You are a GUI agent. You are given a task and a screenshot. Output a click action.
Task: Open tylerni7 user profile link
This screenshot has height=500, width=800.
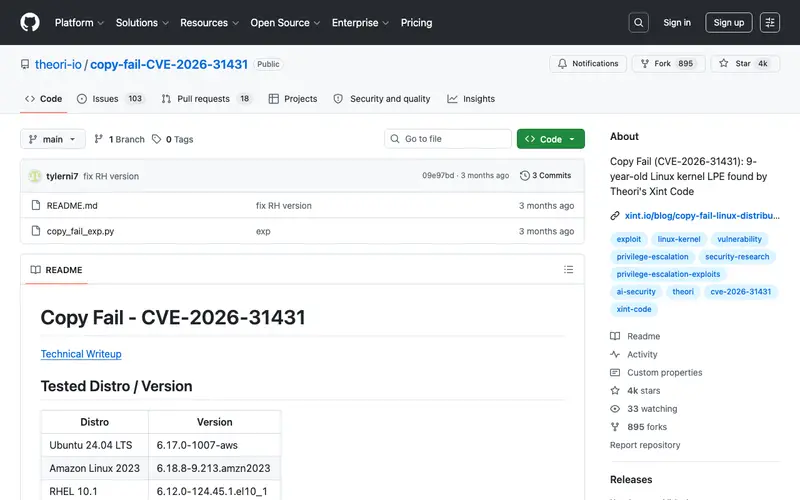coord(62,176)
